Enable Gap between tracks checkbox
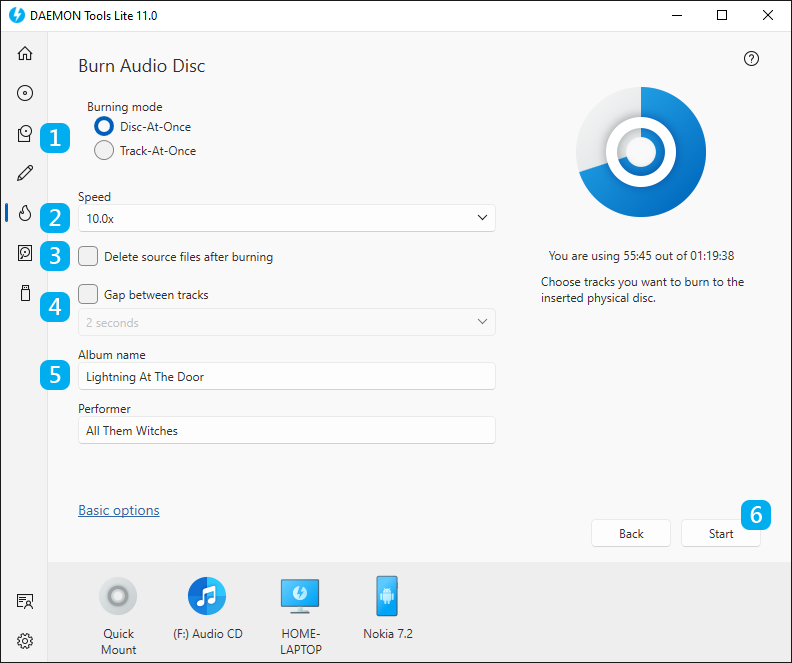Viewport: 792px width, 663px height. tap(88, 294)
